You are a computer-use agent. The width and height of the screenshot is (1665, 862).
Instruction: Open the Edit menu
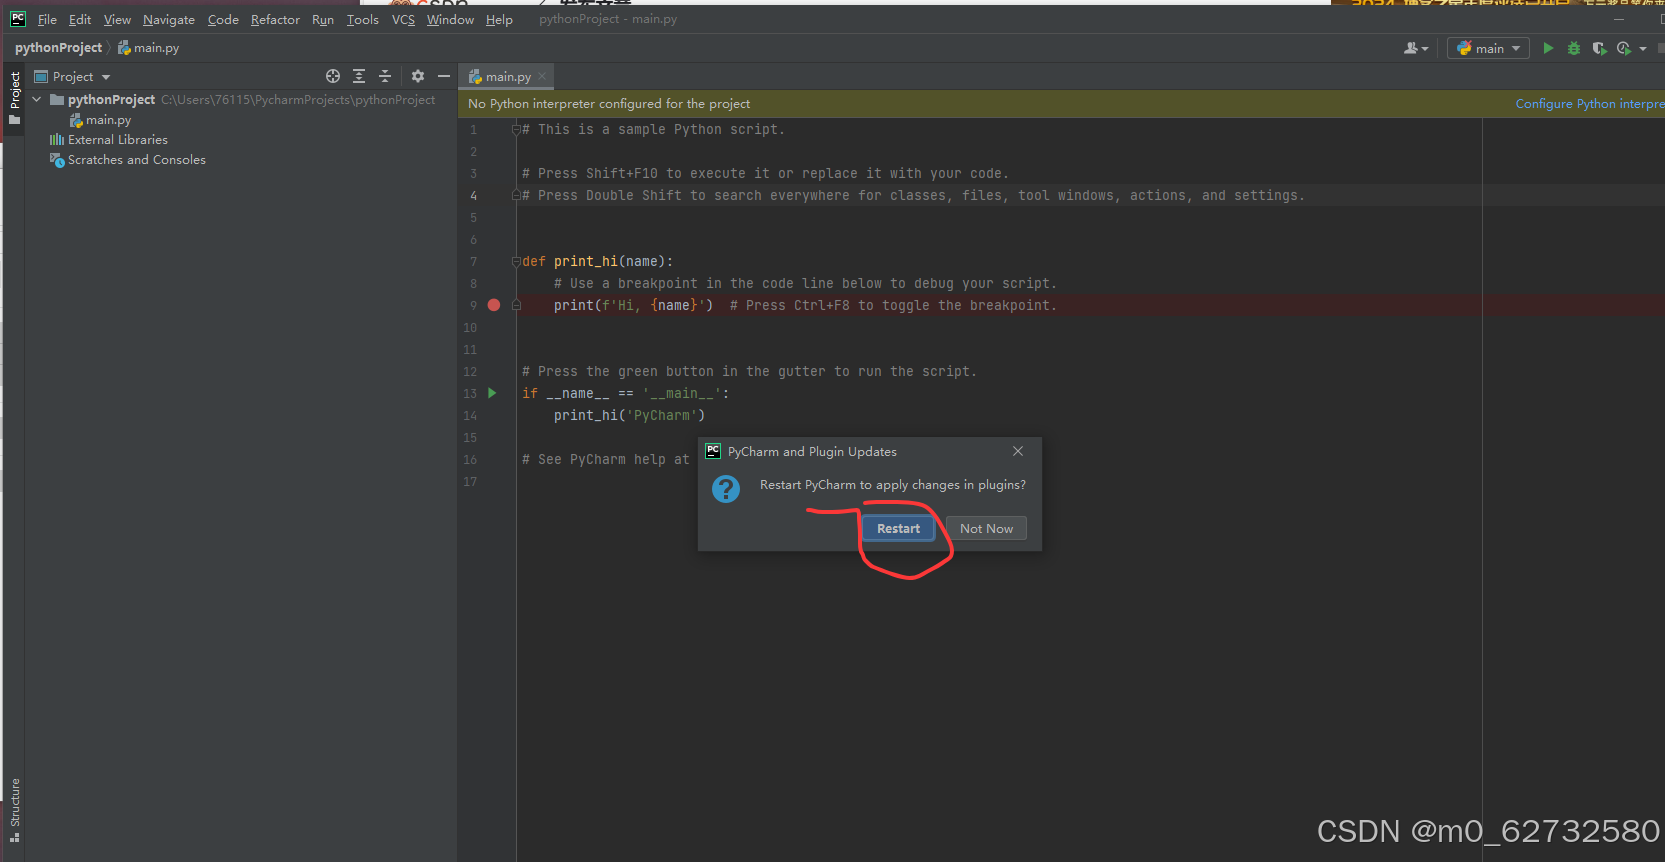[80, 19]
